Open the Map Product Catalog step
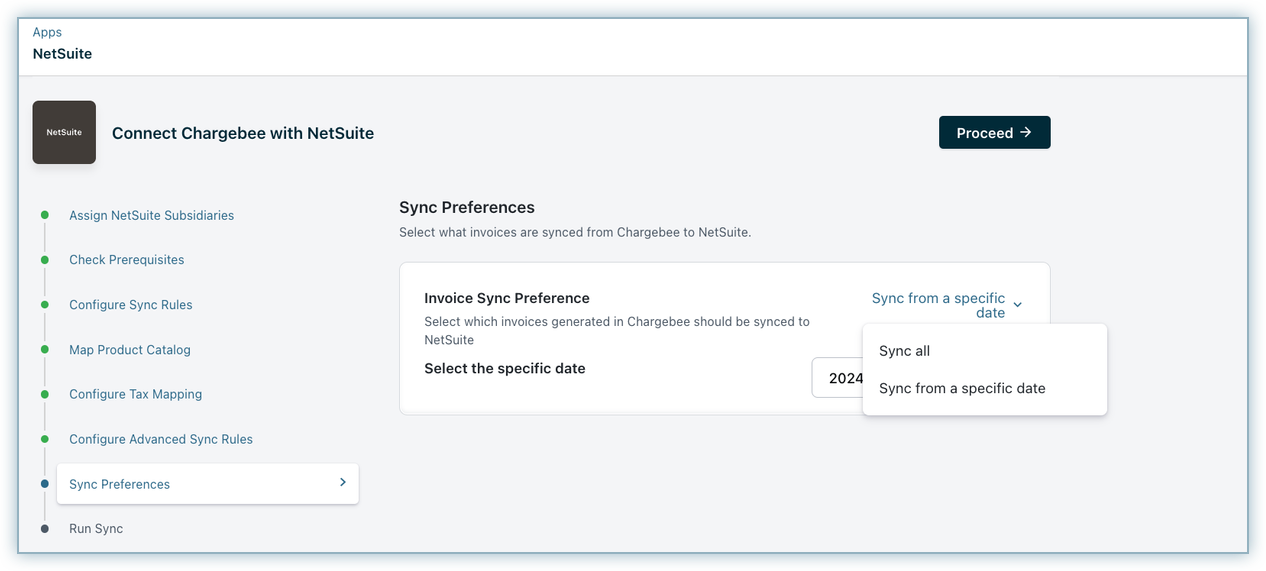 pyautogui.click(x=129, y=350)
